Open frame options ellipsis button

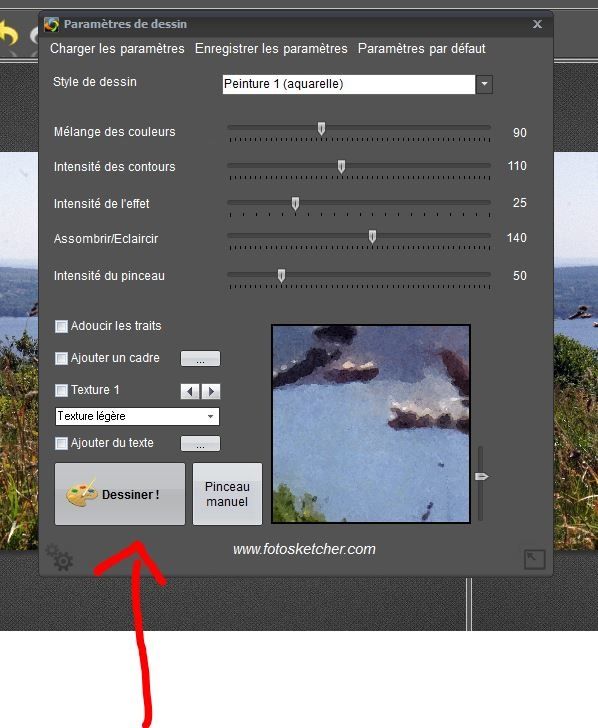[200, 358]
